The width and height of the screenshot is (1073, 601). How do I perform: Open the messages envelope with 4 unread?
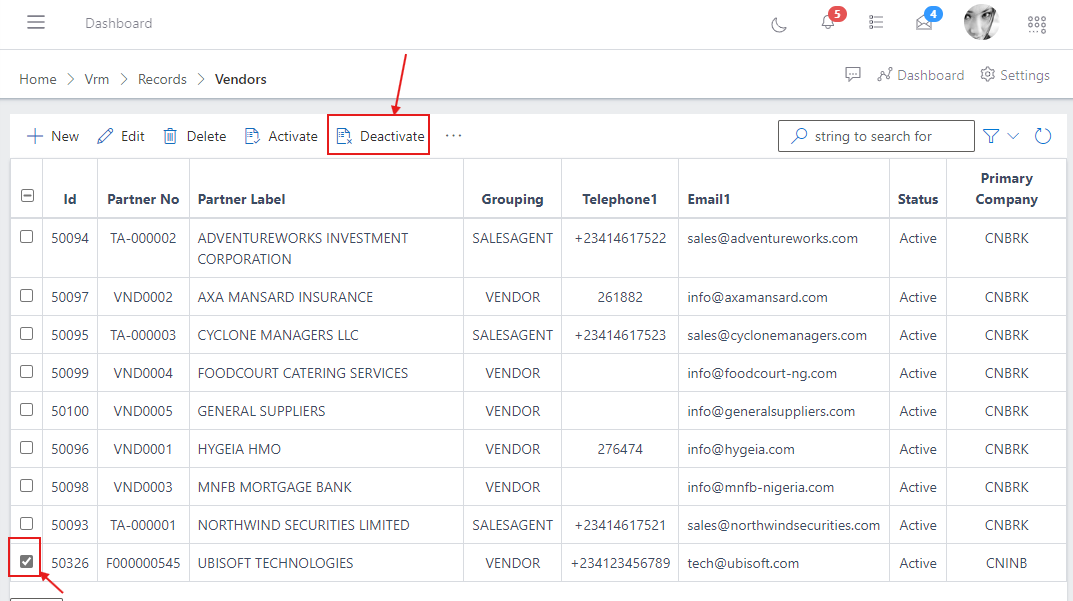(x=925, y=23)
